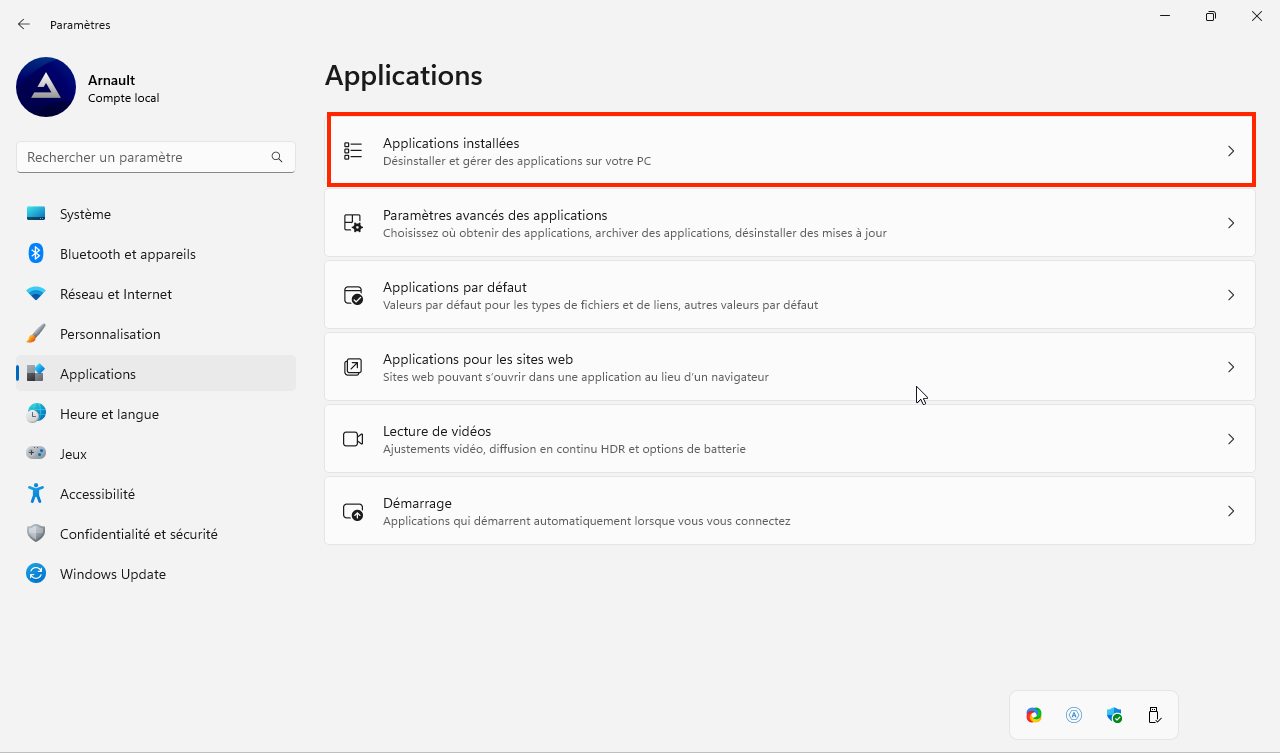This screenshot has width=1280, height=753.
Task: Expand Applications pour les sites web row chevron
Action: pos(1231,367)
